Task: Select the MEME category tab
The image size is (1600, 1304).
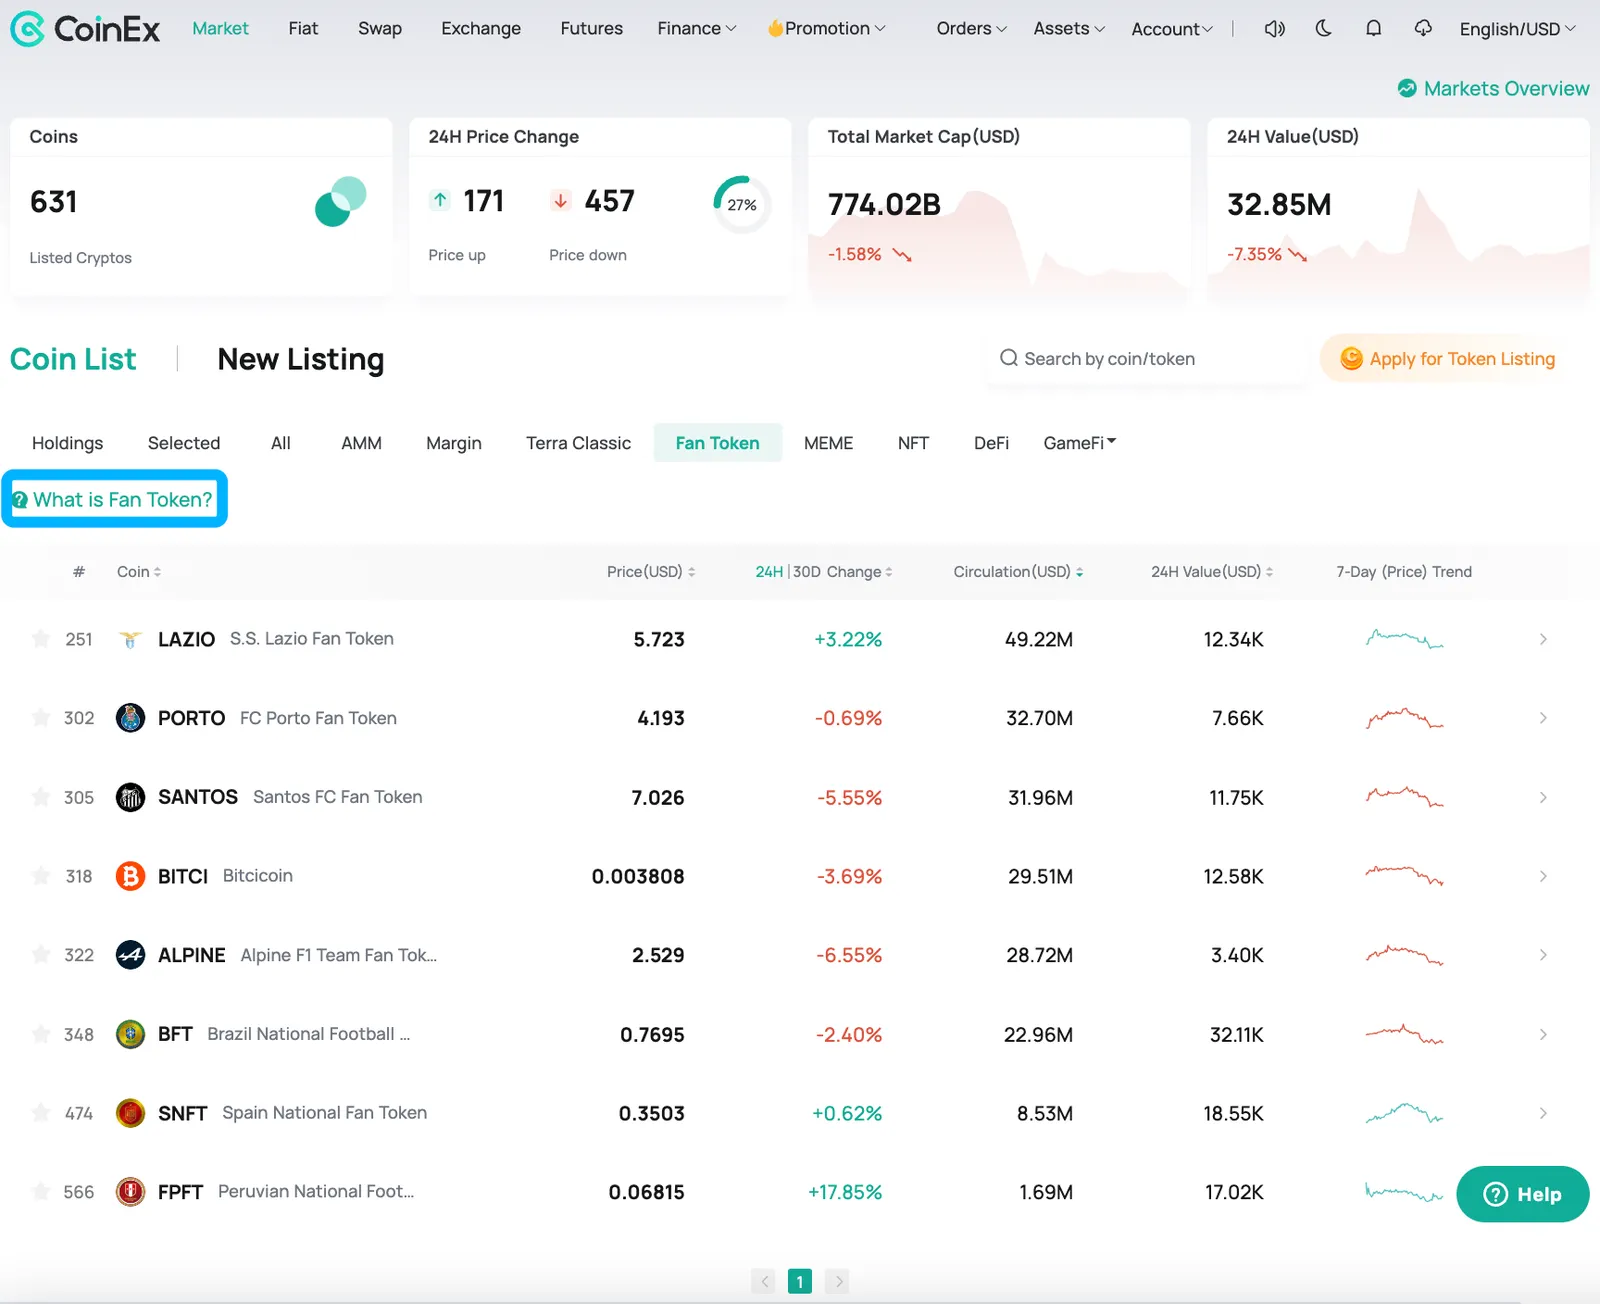Action: 828,443
